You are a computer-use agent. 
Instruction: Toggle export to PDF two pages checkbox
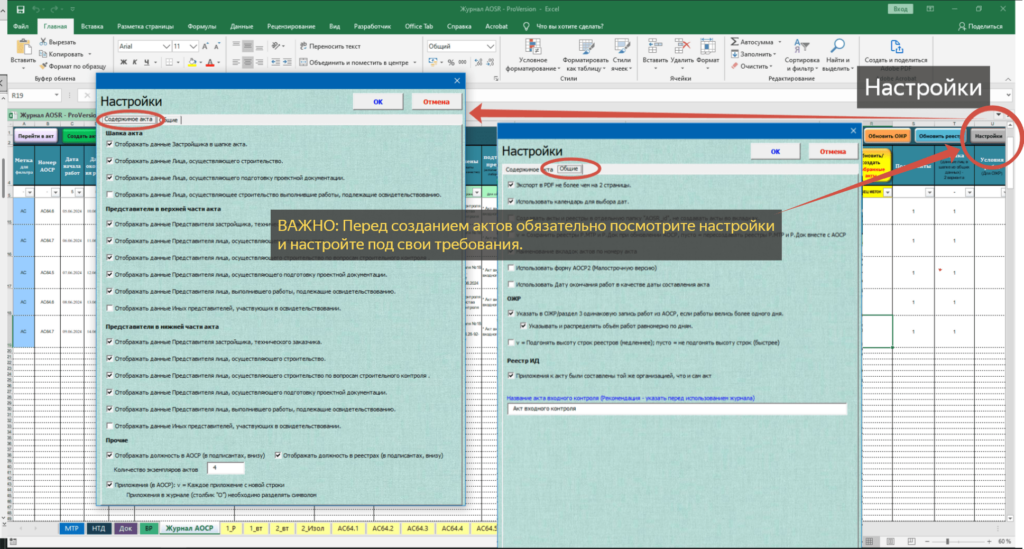tap(511, 185)
